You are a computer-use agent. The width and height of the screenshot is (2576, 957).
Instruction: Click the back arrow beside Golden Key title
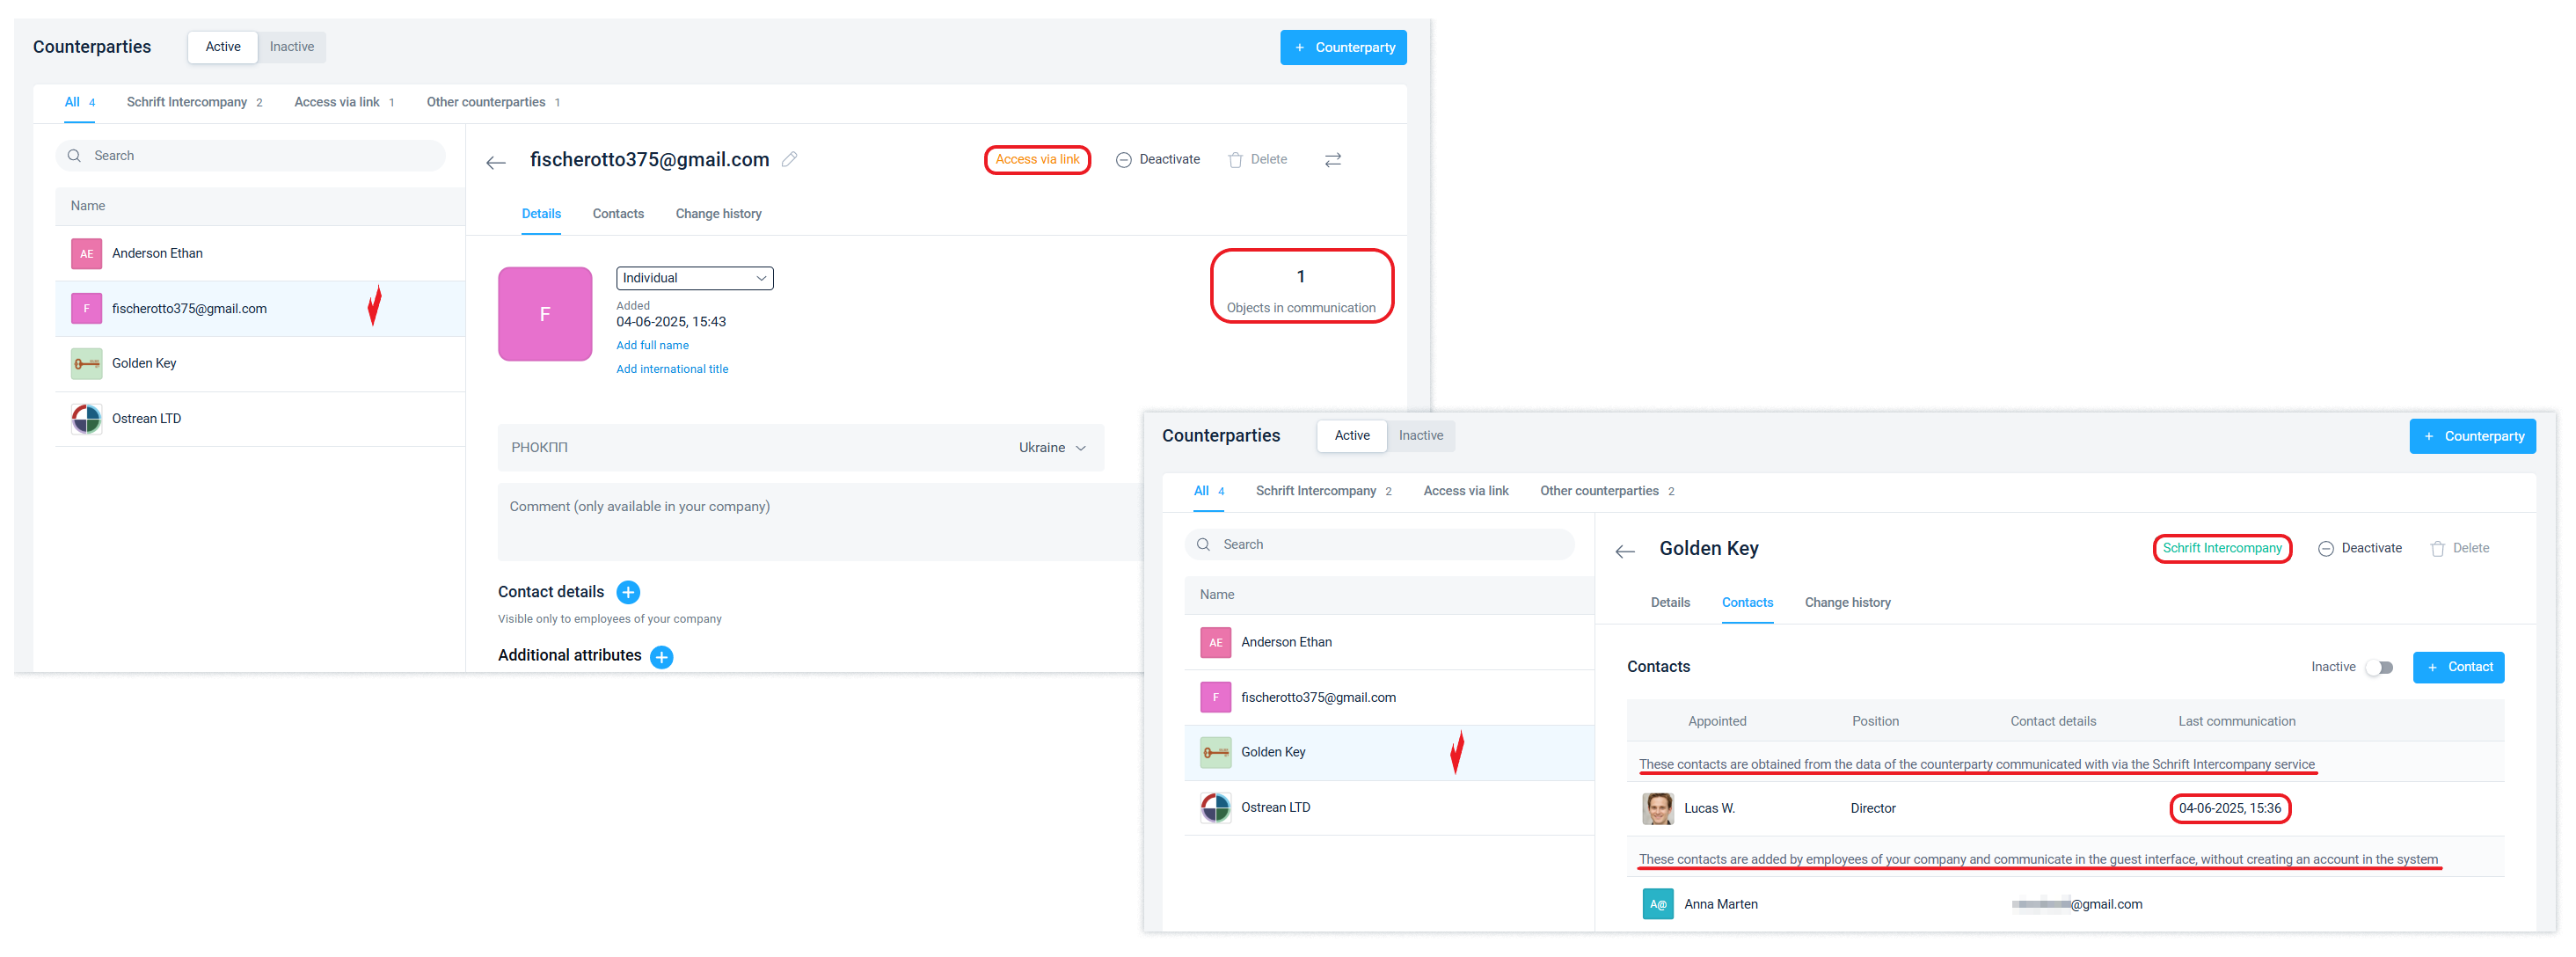click(1624, 551)
